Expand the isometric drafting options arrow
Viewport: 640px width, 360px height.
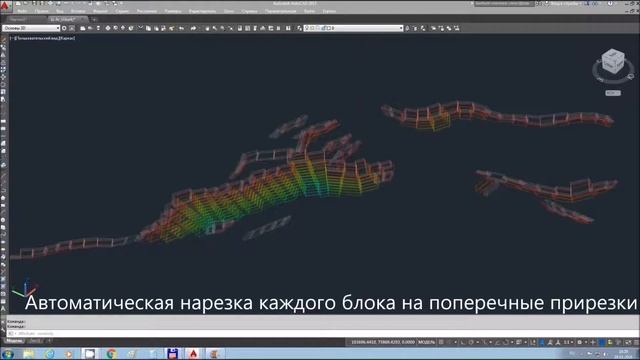point(491,342)
